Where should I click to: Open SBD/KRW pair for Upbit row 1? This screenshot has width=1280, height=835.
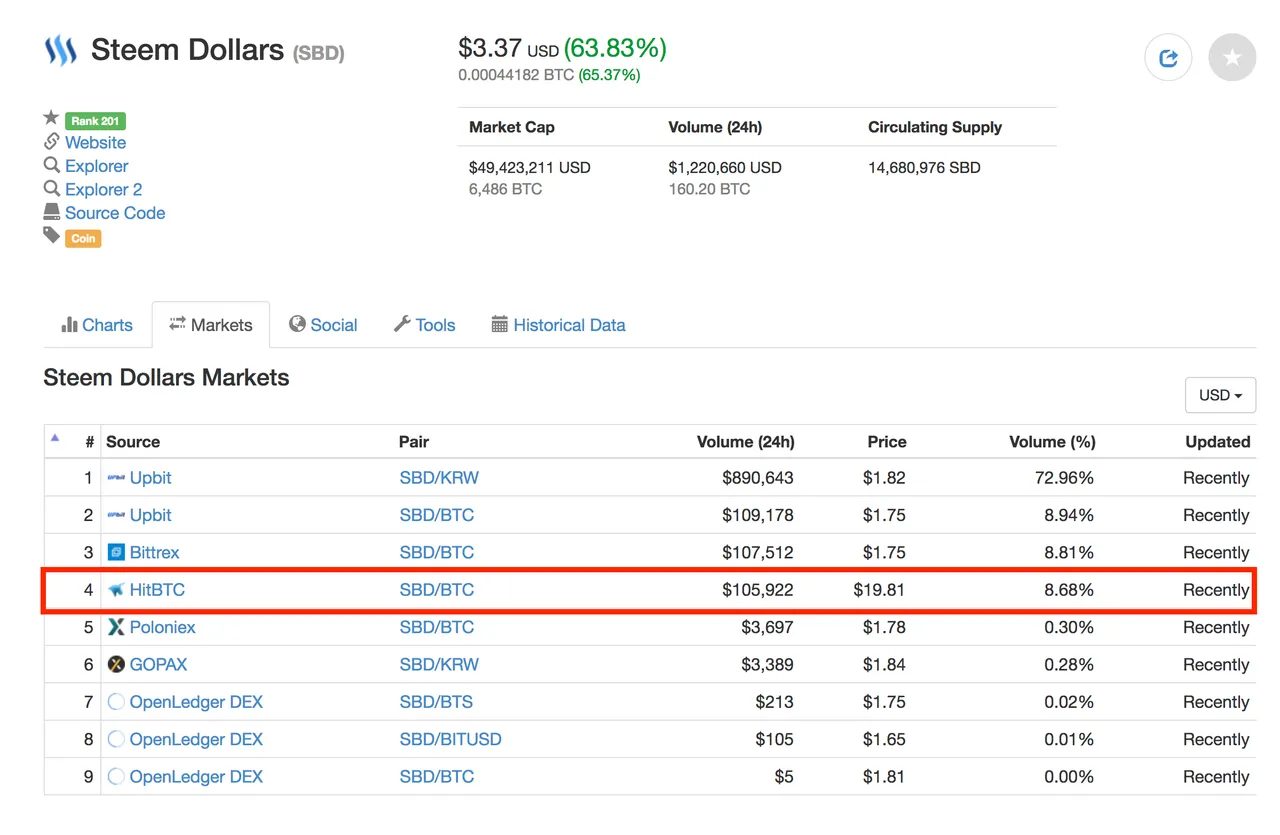click(439, 478)
